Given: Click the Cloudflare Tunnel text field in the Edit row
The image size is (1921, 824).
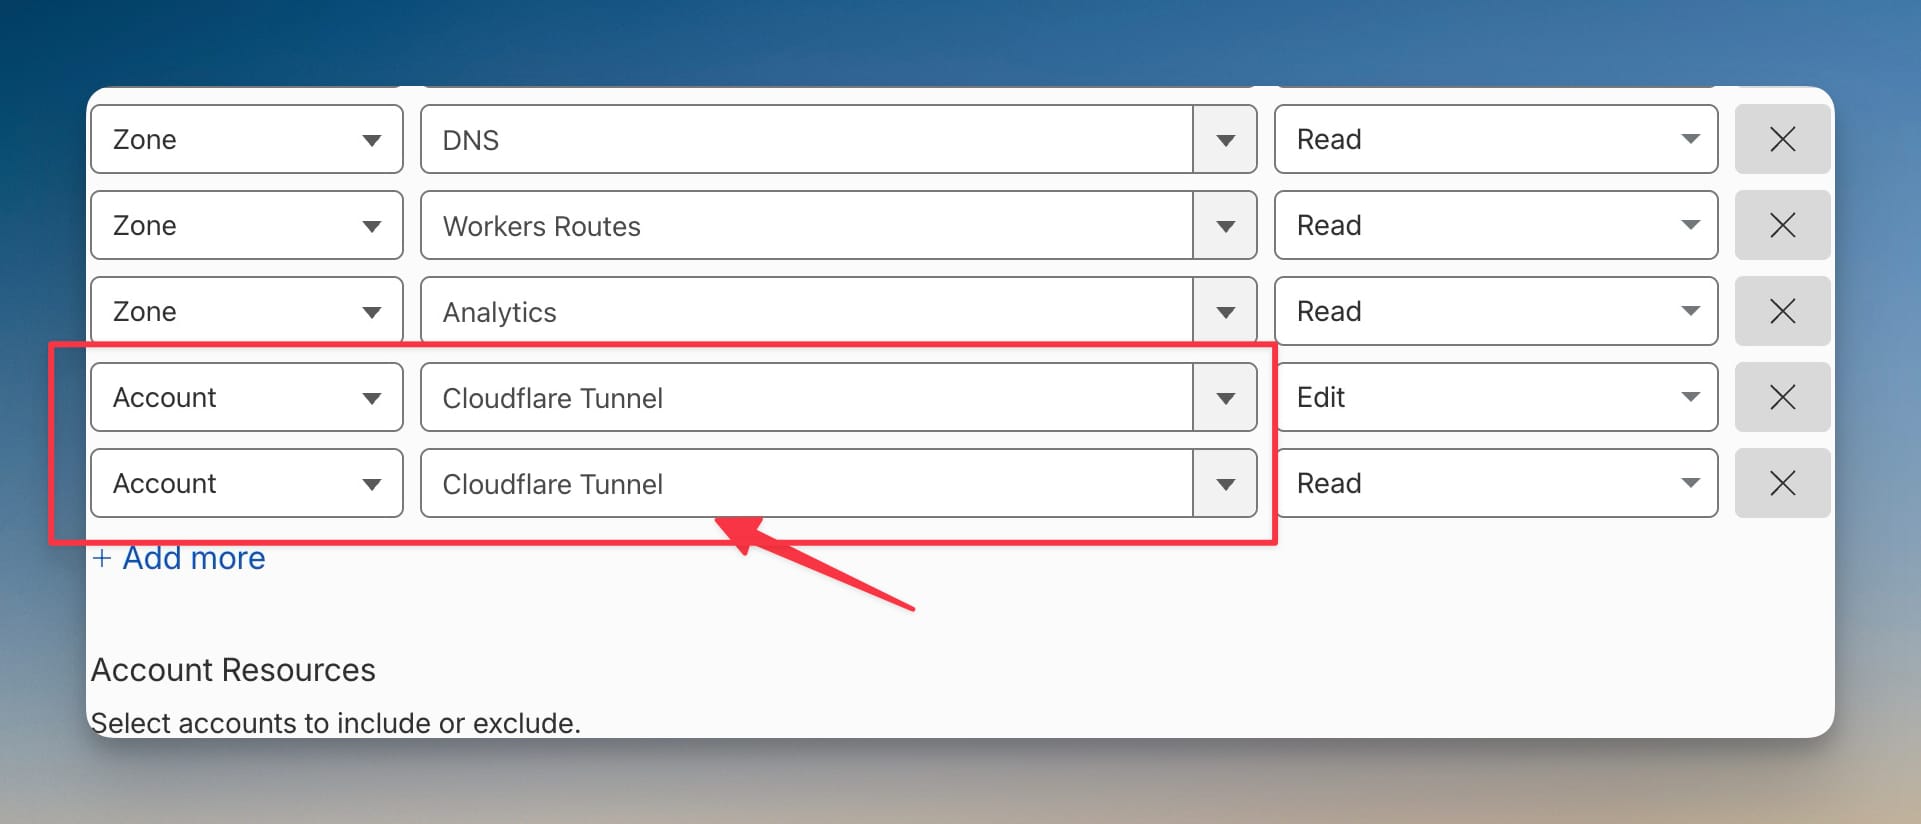Looking at the screenshot, I should click(x=807, y=397).
